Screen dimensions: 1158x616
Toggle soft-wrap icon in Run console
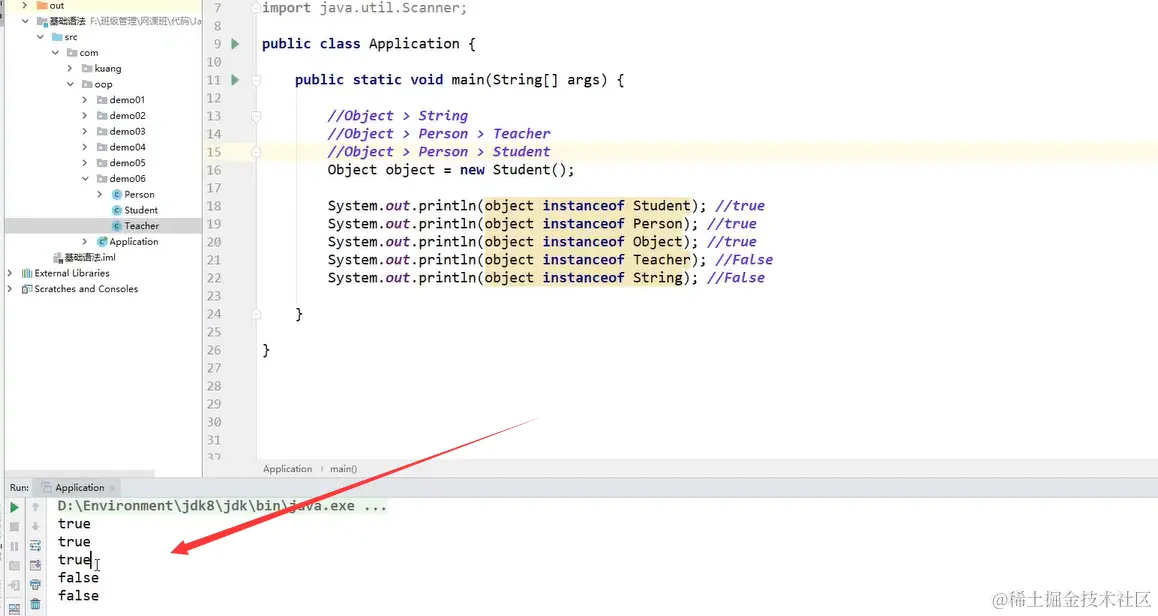[35, 547]
